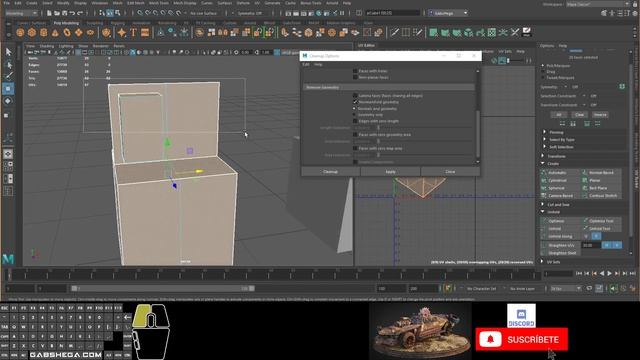Click the Inverse selection button
The image size is (640, 360).
tap(600, 115)
